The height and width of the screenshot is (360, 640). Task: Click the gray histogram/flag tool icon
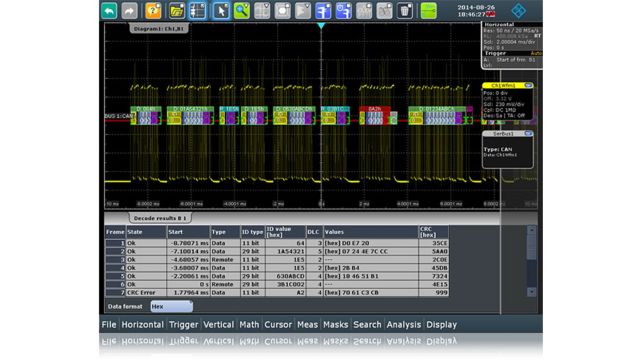(302, 11)
